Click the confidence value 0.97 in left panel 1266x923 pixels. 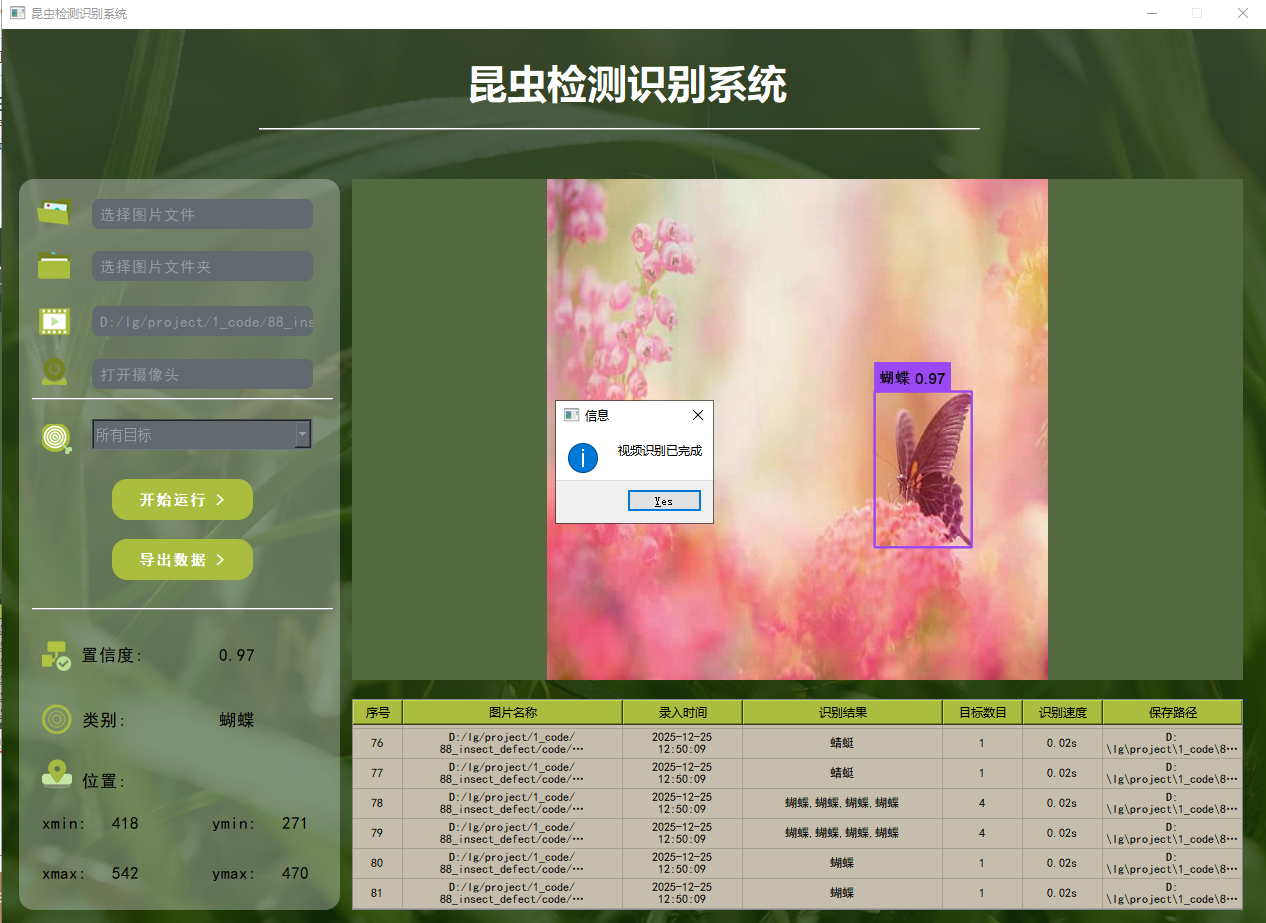pos(237,656)
